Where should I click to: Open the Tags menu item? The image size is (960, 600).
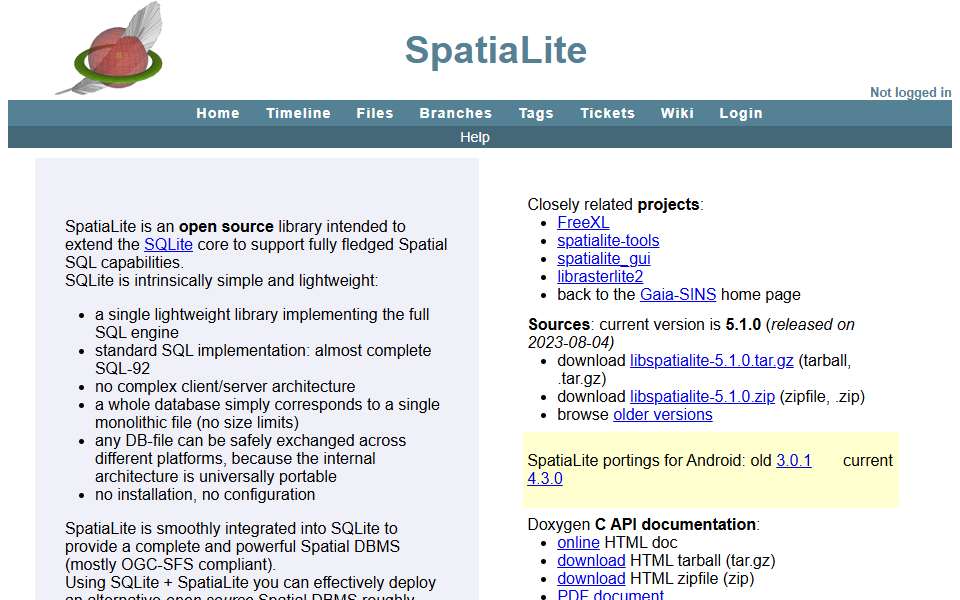536,113
